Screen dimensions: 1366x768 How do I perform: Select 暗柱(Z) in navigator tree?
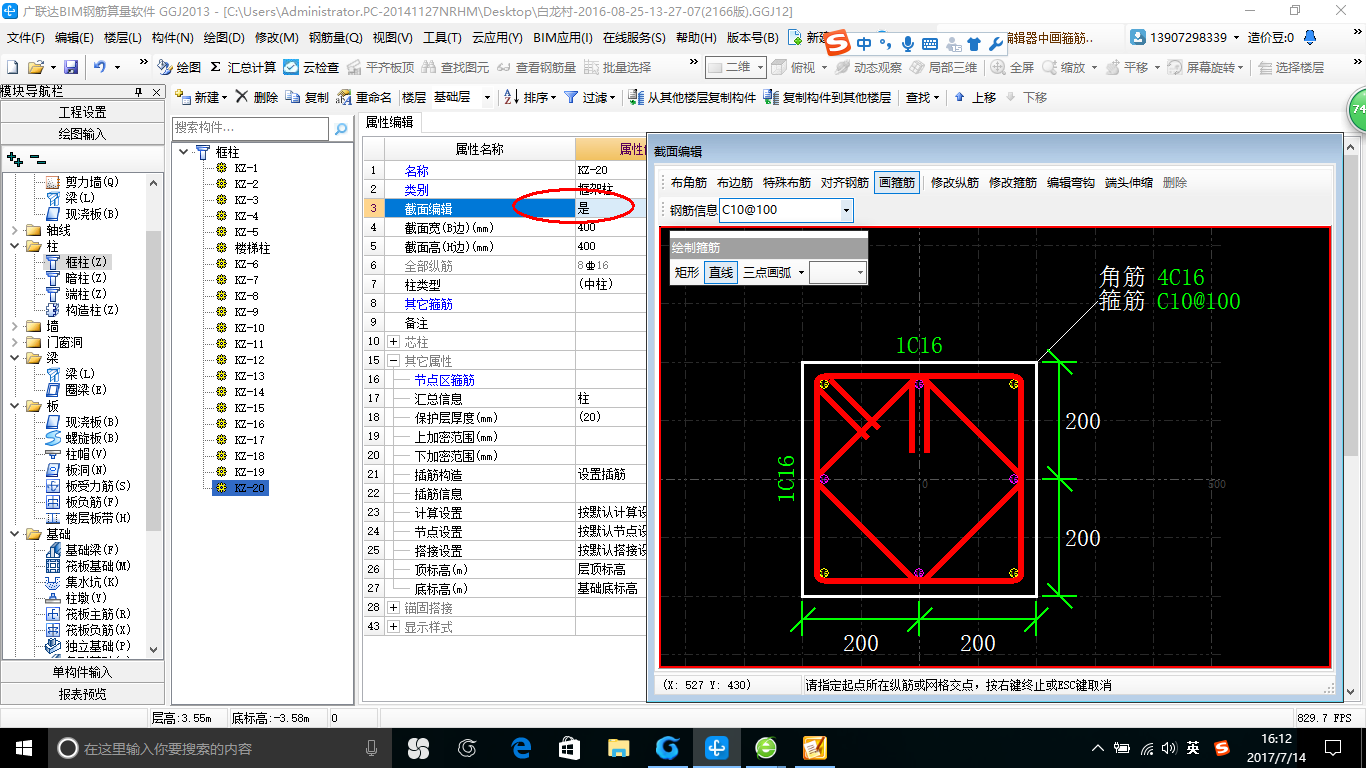85,278
